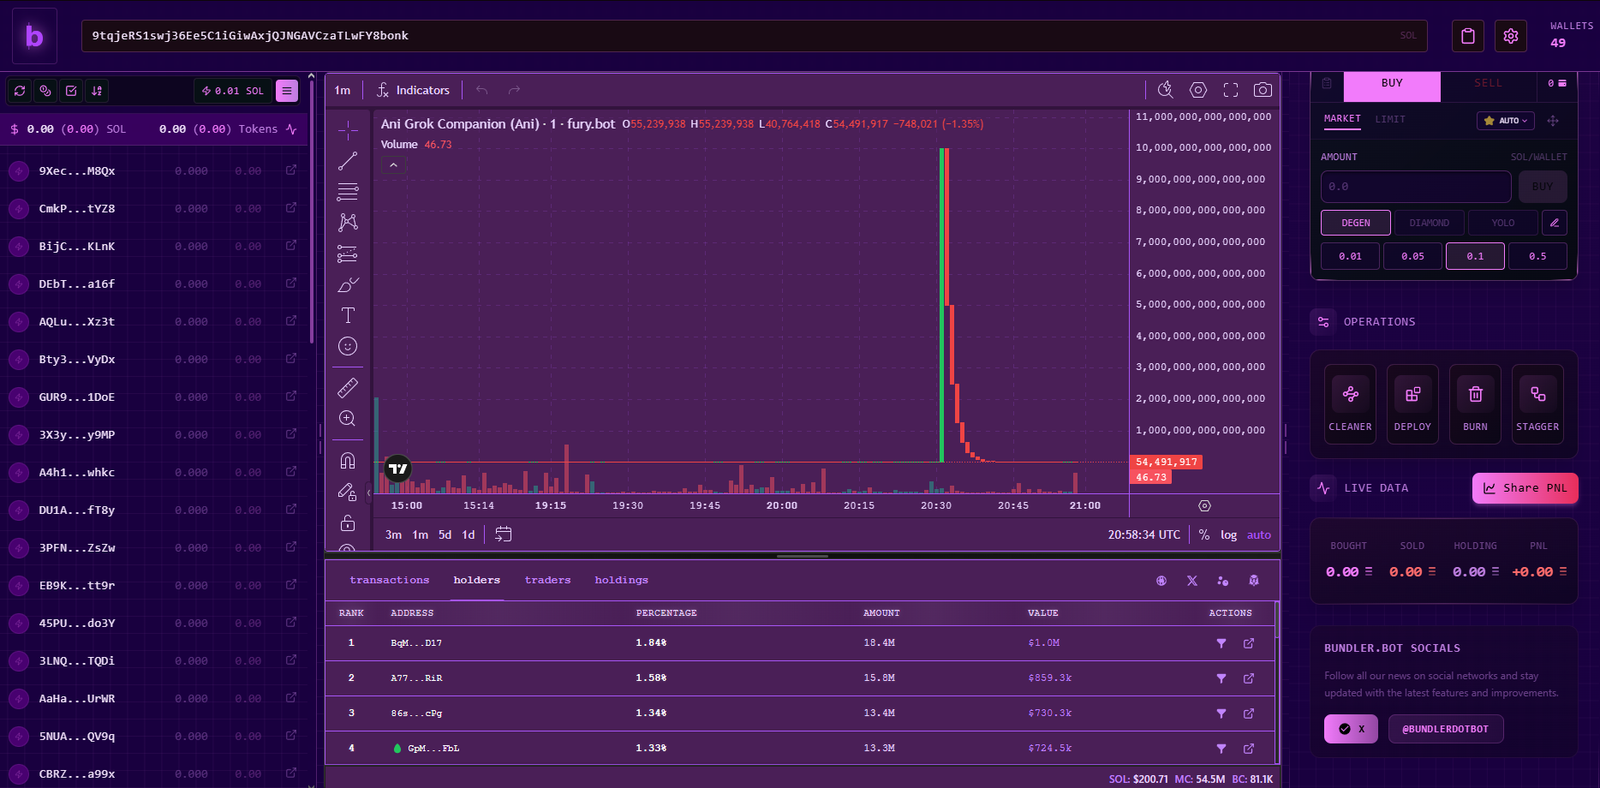The image size is (1600, 788).
Task: Toggle percent scale on the chart
Action: click(1204, 535)
